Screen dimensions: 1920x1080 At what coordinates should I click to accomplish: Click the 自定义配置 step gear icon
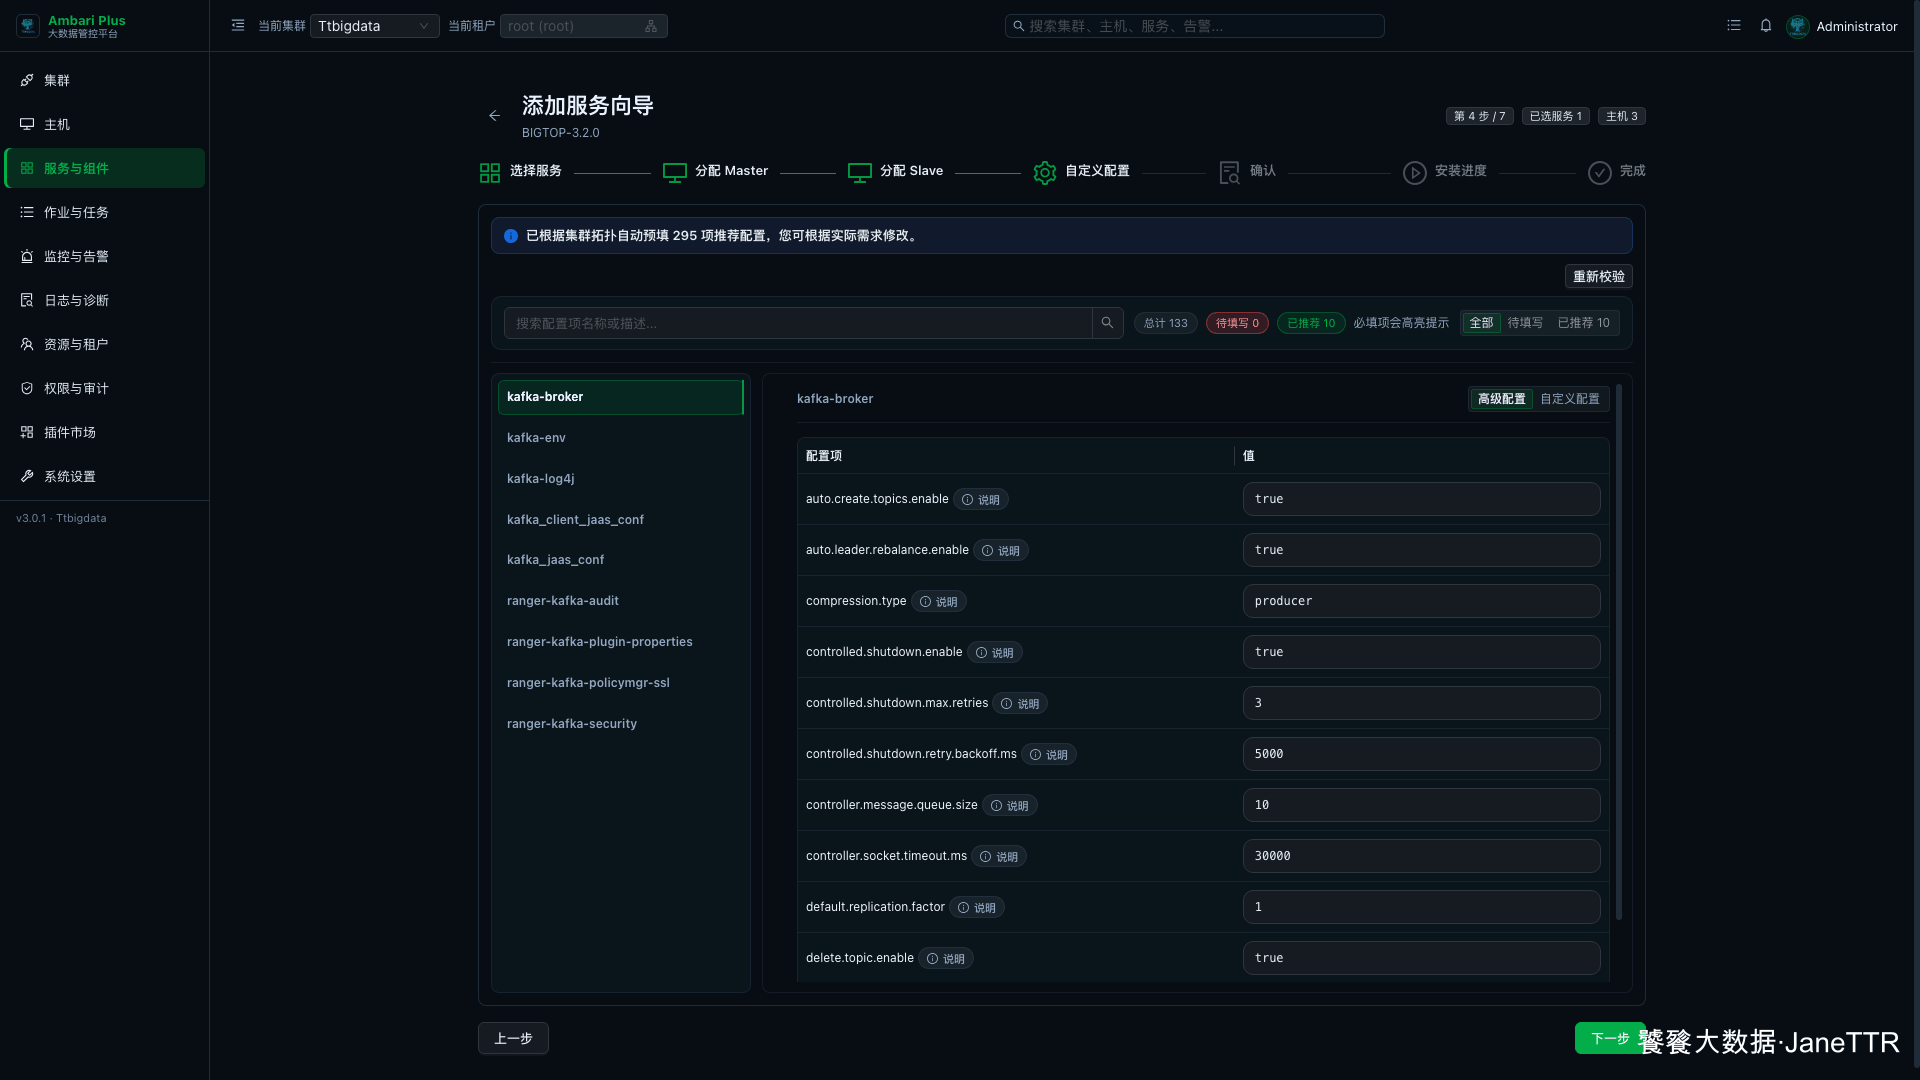click(1045, 173)
